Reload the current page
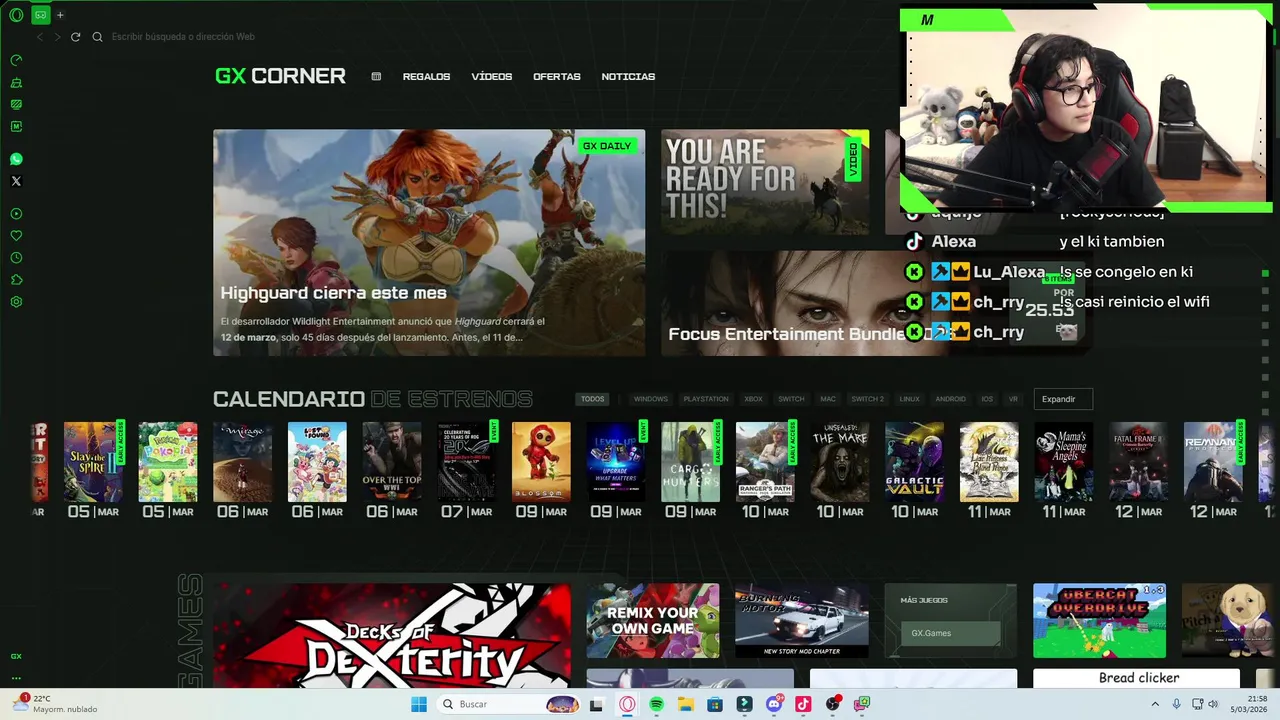Image resolution: width=1280 pixels, height=720 pixels. [x=75, y=37]
